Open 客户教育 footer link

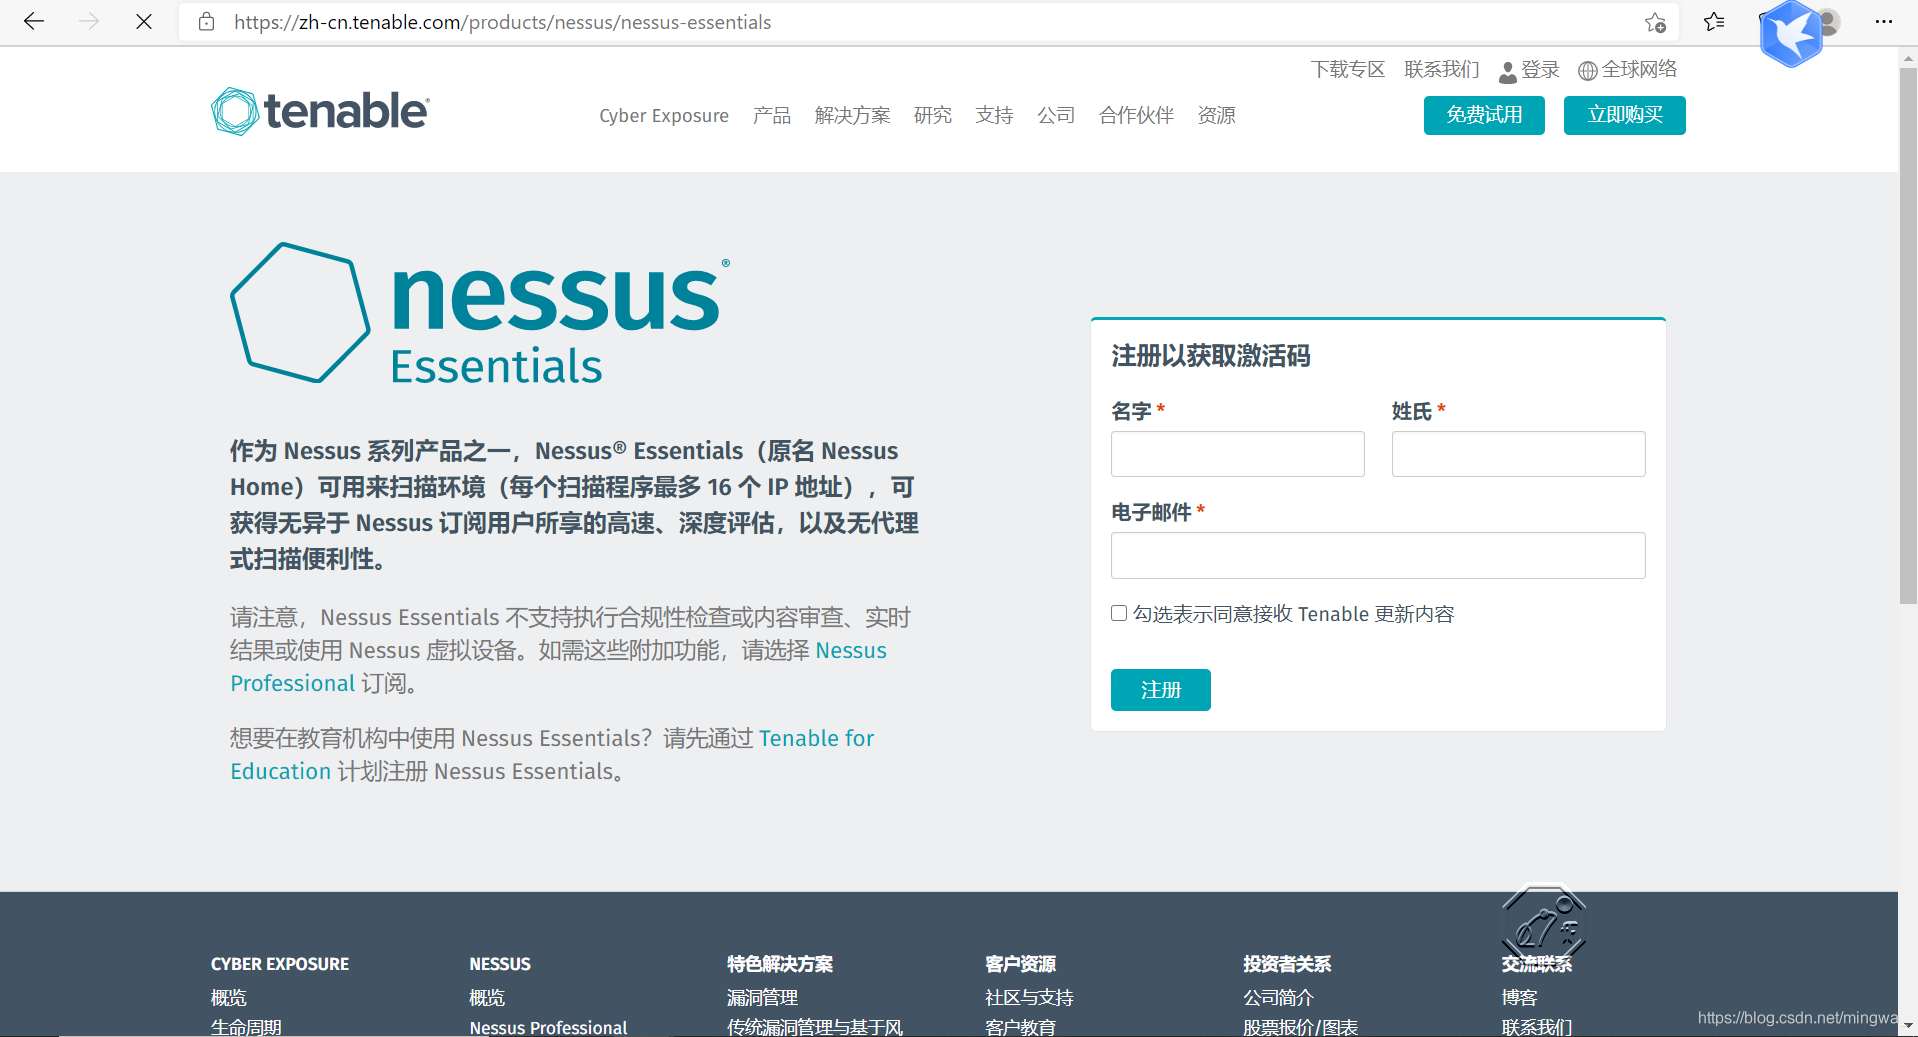(x=1020, y=1027)
